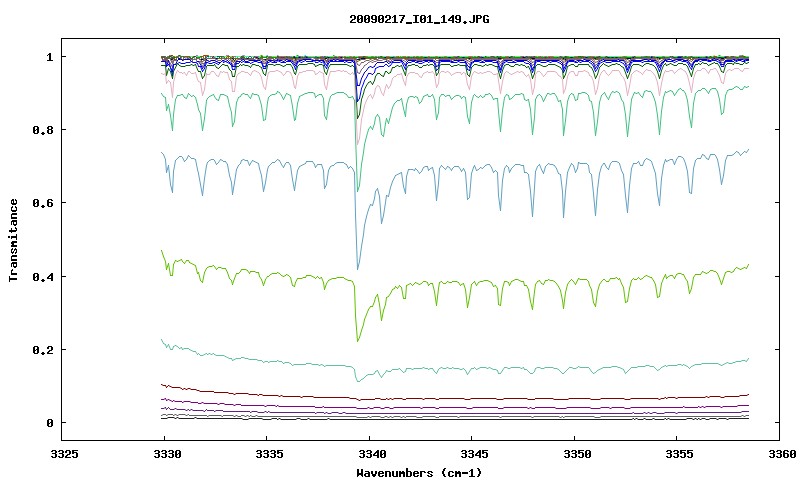Click the y-axis tick label 0.2
The width and height of the screenshot is (800, 480).
click(43, 350)
